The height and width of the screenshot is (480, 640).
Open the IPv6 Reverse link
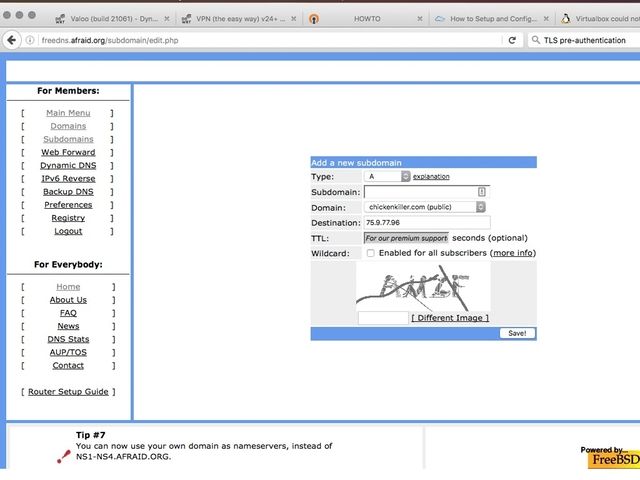68,178
